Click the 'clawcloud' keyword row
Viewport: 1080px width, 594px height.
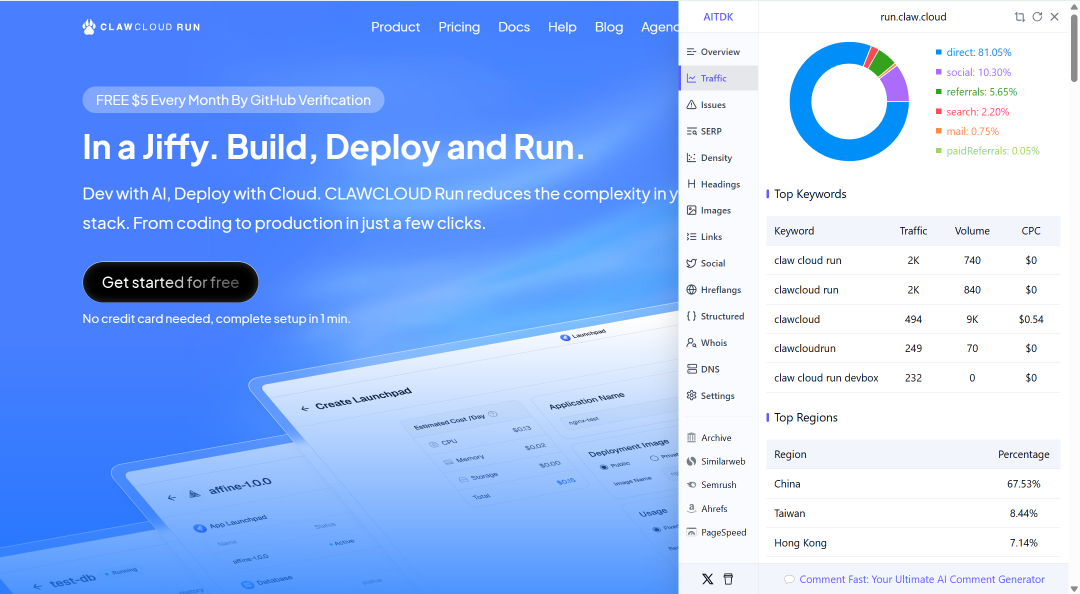coord(913,319)
